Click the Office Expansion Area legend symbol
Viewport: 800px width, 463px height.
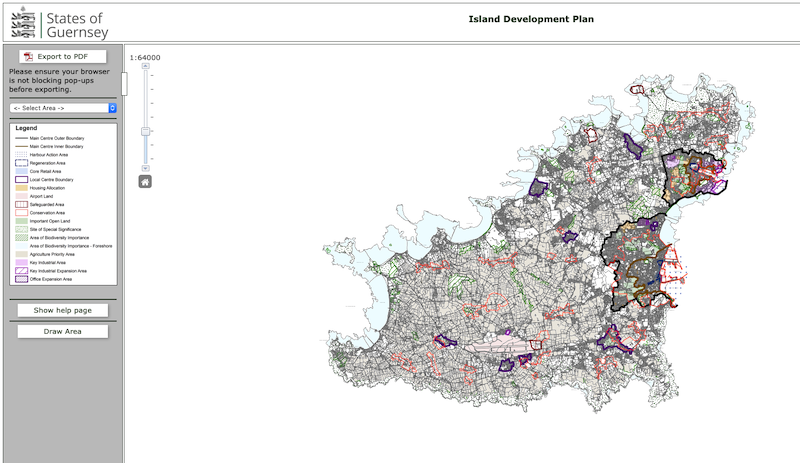[x=21, y=279]
